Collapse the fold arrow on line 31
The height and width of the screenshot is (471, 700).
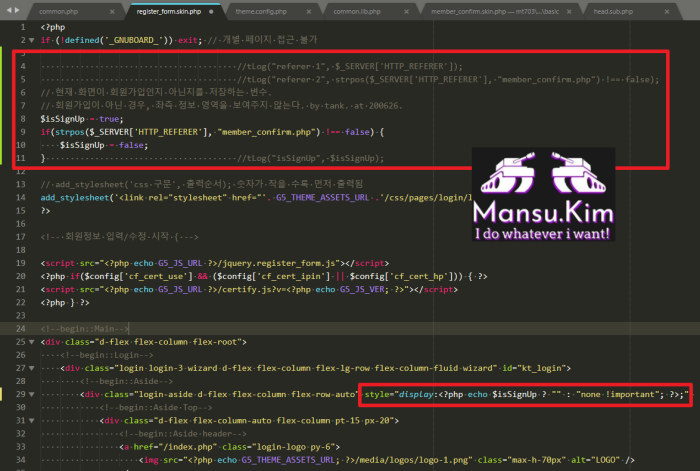(32, 421)
